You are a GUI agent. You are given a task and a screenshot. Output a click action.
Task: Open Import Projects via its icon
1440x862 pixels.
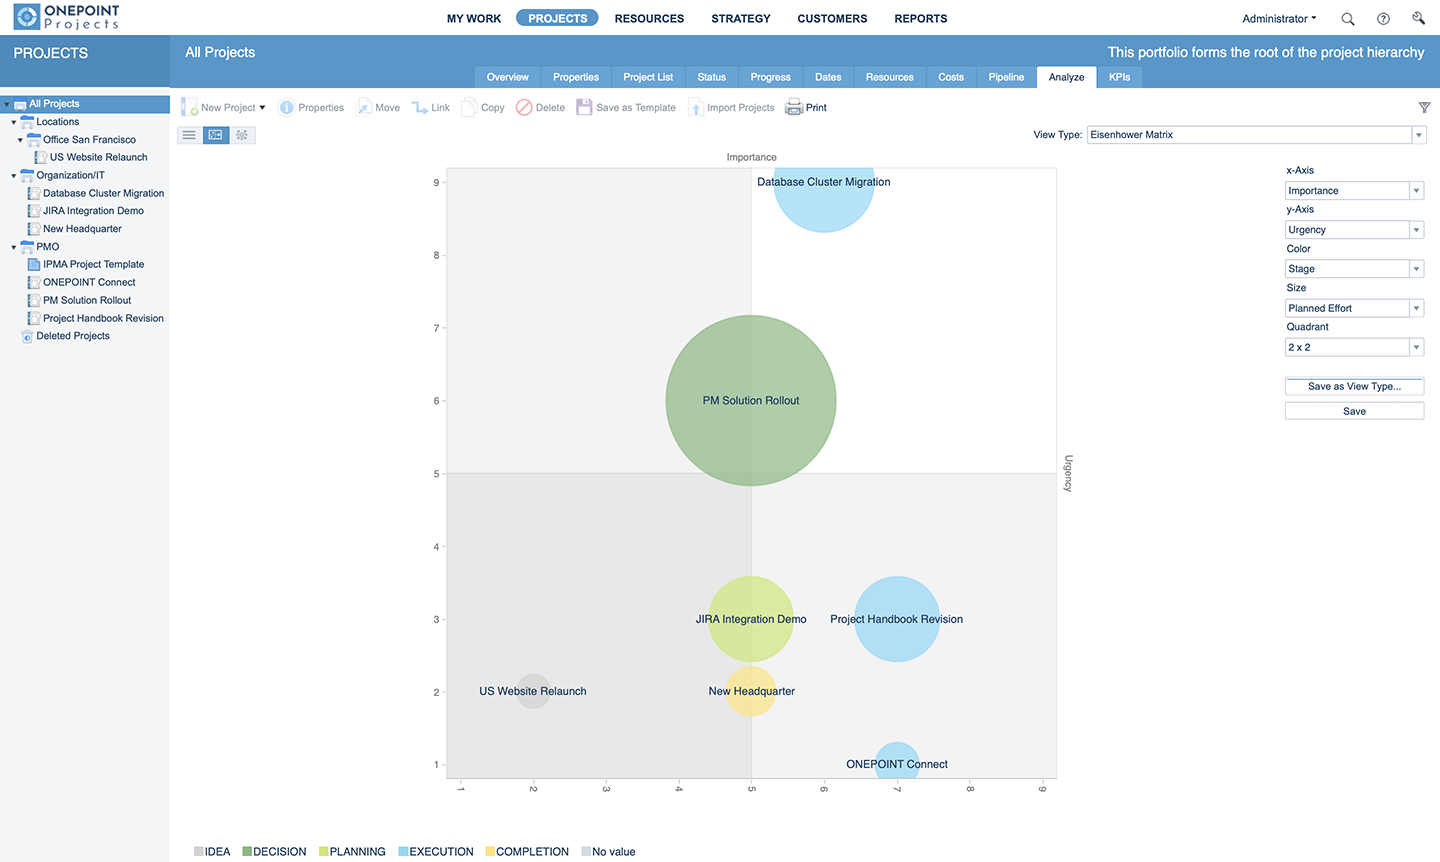[697, 107]
